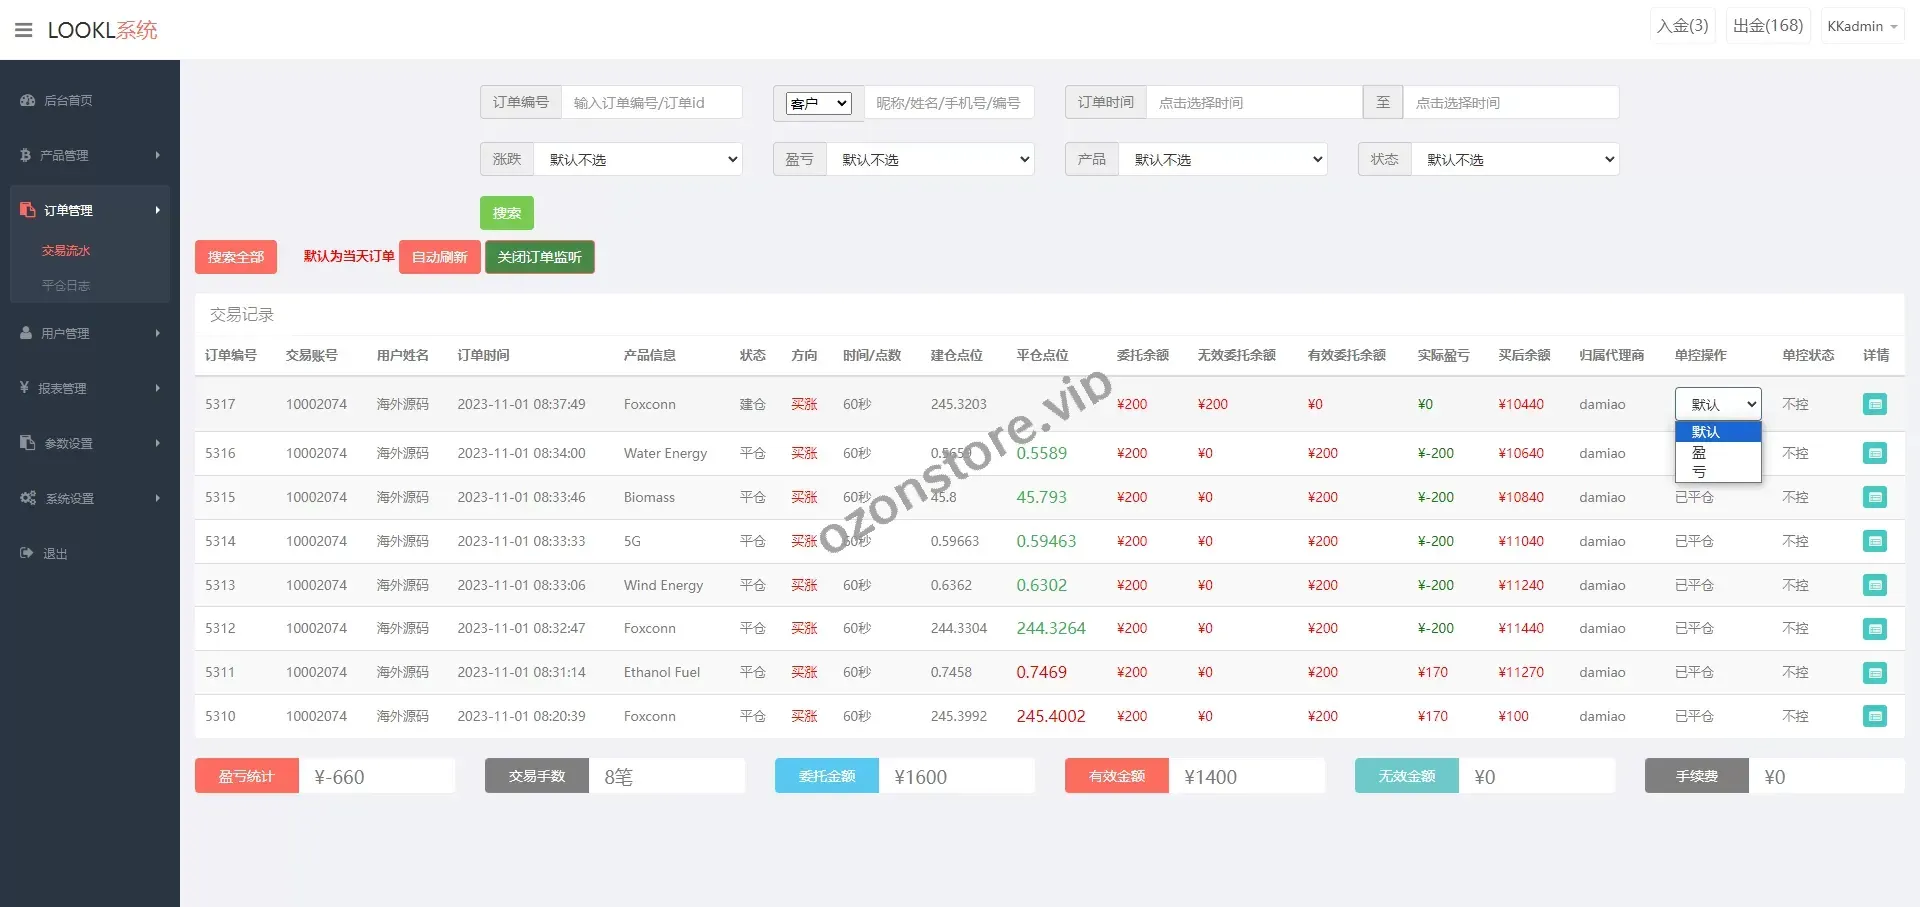Open details icon for order 5314

(x=1875, y=541)
